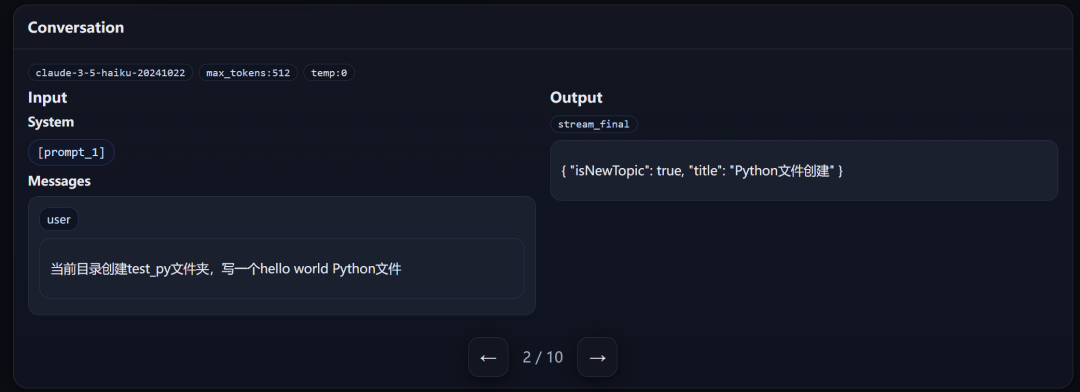Click the user role badge
The width and height of the screenshot is (1080, 392).
(x=59, y=219)
